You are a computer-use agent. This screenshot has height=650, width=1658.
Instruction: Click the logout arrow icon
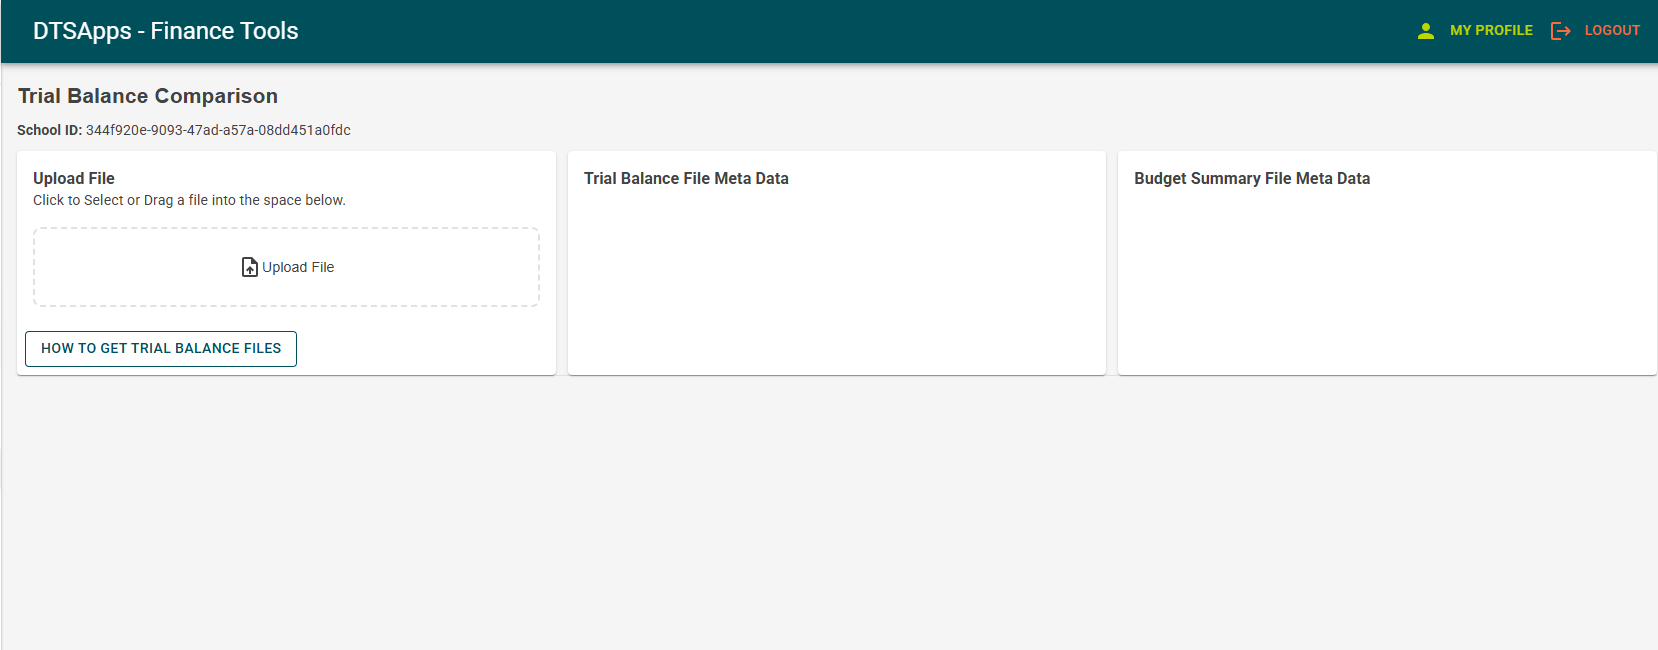(1560, 31)
